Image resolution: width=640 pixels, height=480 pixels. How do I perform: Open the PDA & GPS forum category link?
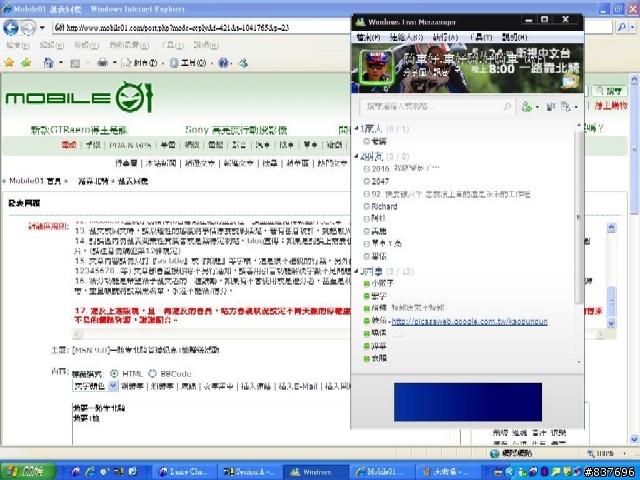130,145
